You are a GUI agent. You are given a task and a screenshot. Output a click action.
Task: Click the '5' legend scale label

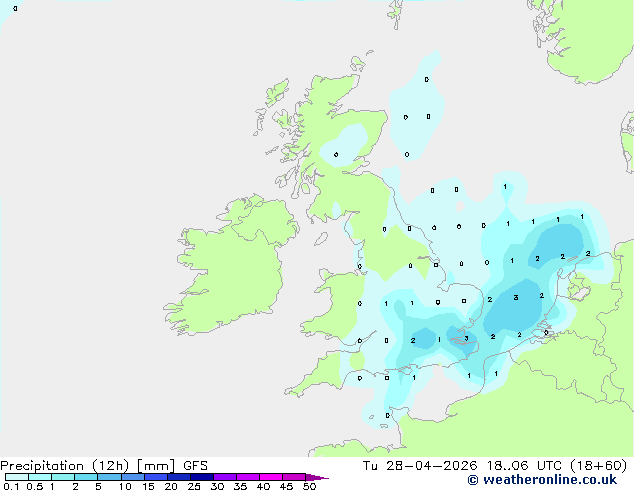click(98, 486)
